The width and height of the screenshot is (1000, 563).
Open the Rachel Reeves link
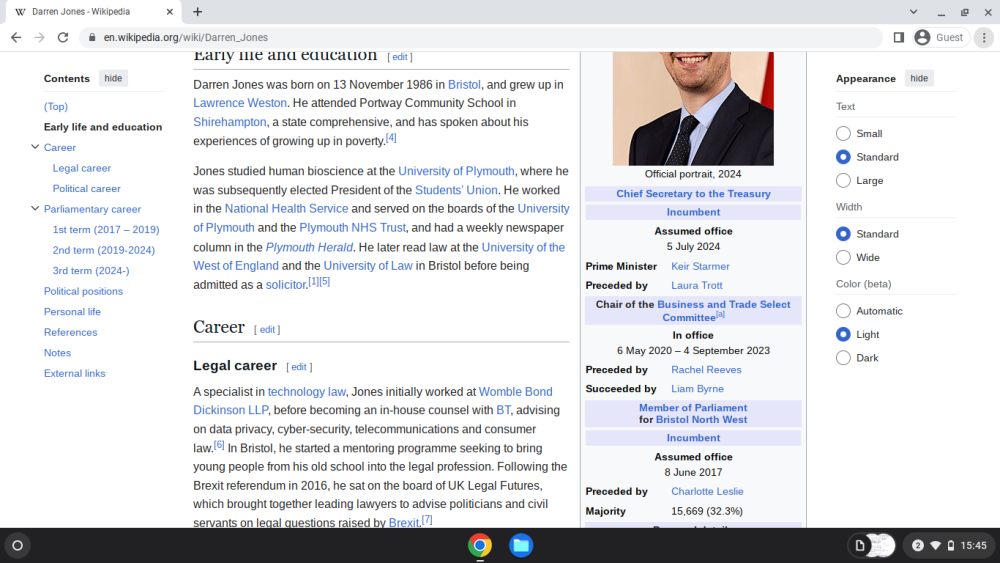(x=706, y=370)
